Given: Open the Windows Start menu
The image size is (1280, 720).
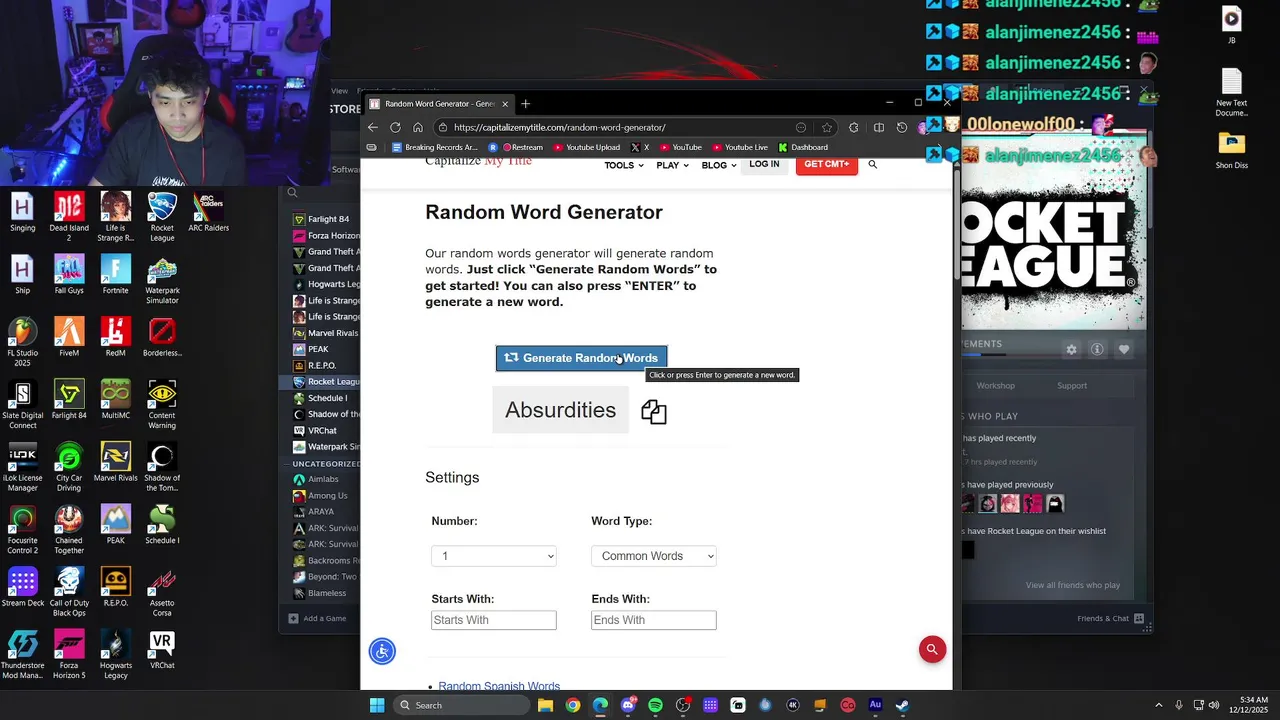Looking at the screenshot, I should 377,705.
